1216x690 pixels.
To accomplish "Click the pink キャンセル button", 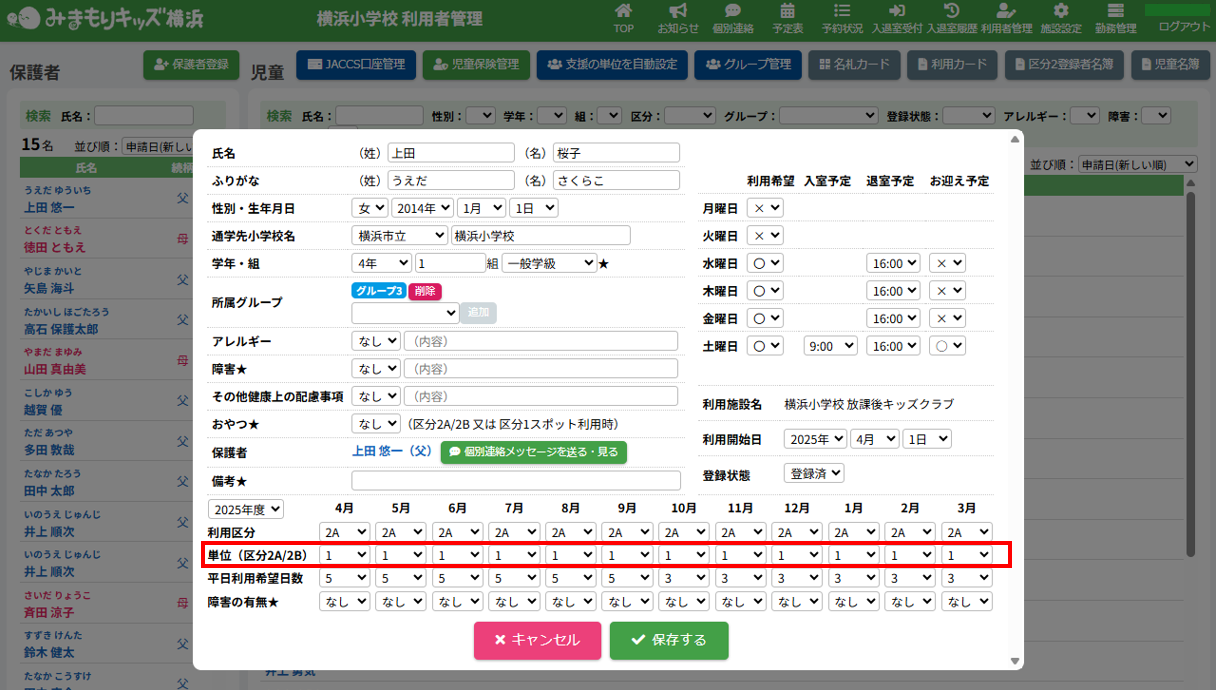I will click(x=537, y=640).
